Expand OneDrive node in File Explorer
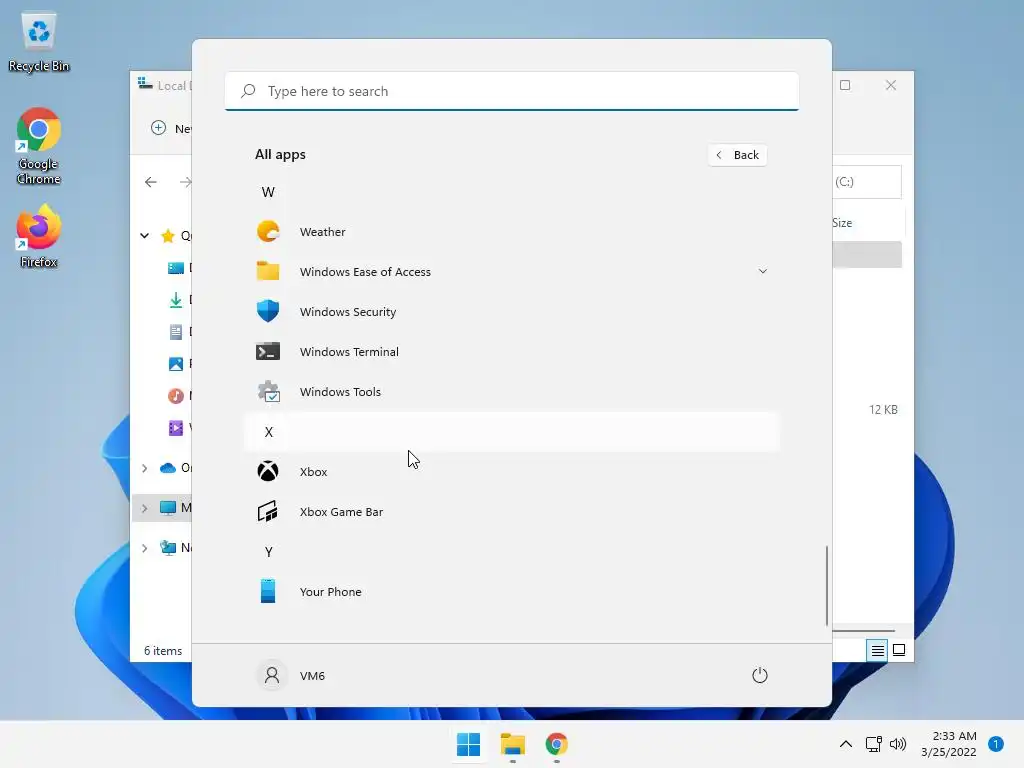 point(144,468)
